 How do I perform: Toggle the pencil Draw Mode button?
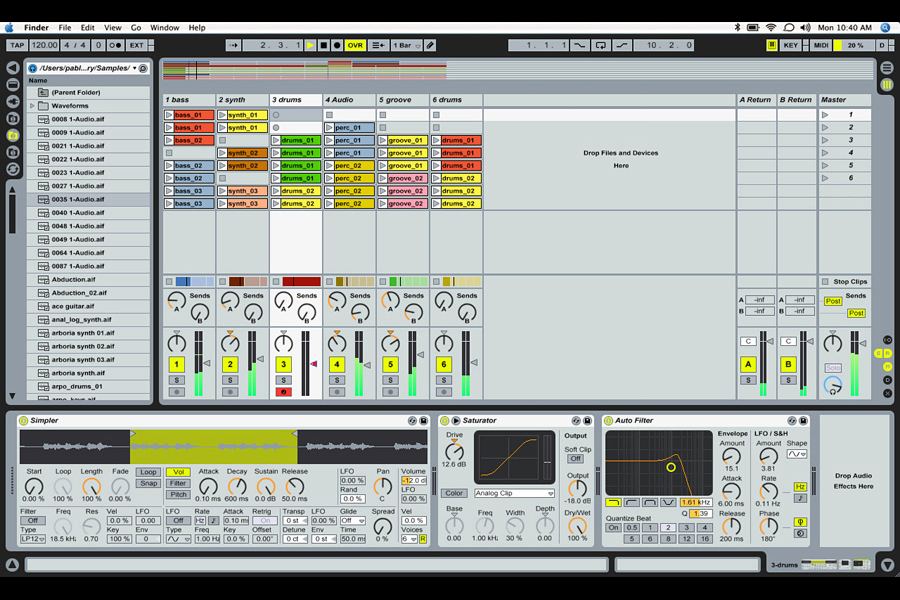[x=430, y=45]
